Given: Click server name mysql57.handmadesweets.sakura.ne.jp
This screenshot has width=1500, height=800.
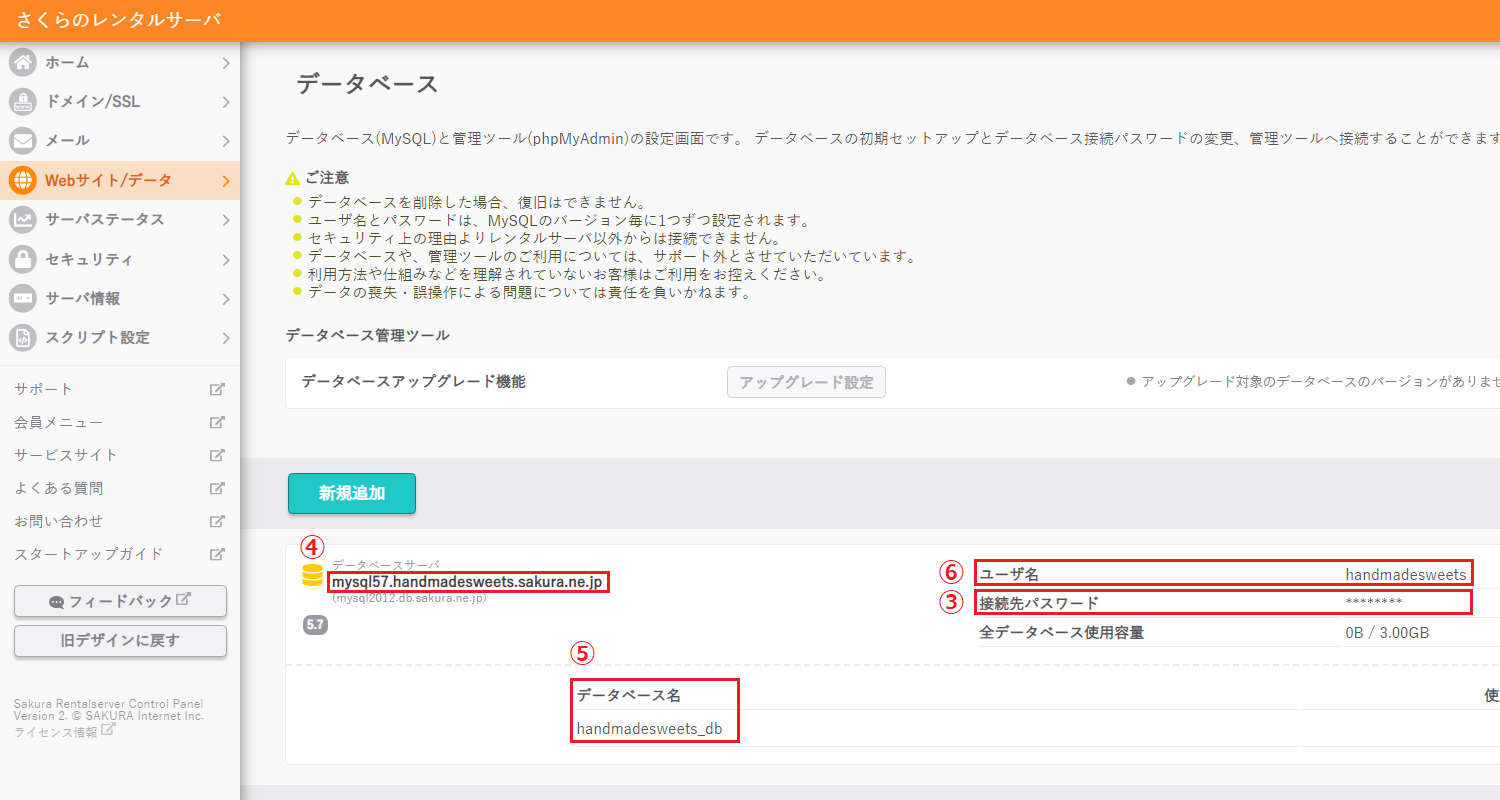Looking at the screenshot, I should (x=468, y=582).
